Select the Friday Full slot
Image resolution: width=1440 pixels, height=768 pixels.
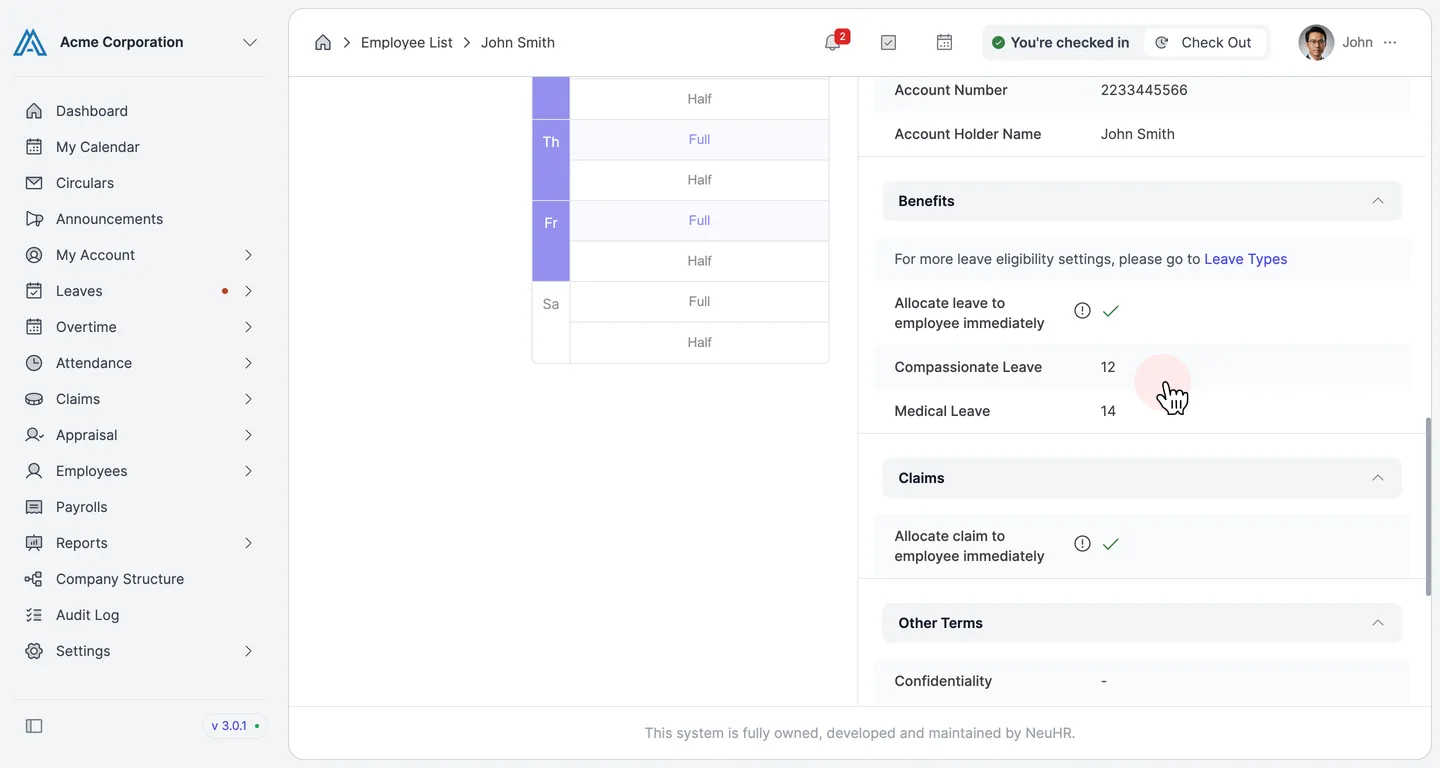click(x=699, y=221)
